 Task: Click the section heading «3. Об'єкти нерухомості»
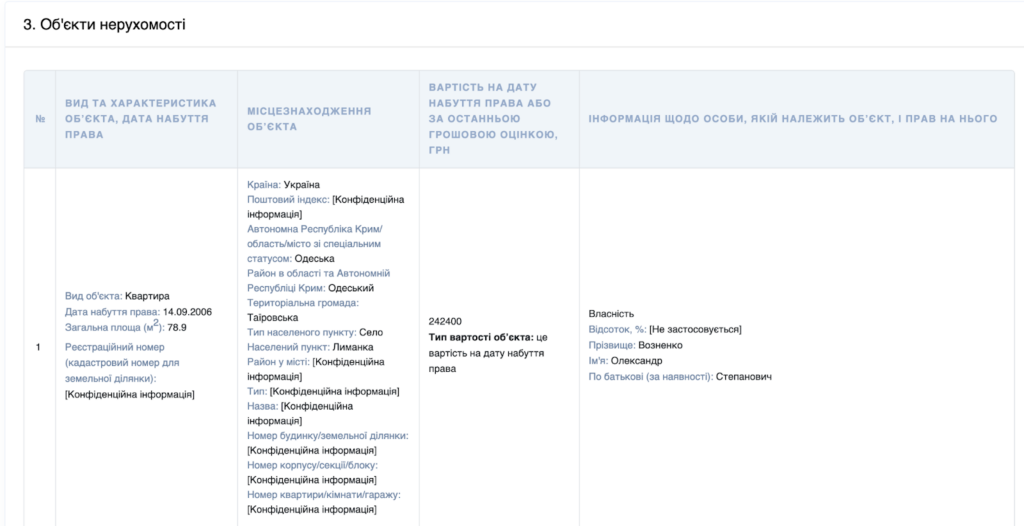click(x=104, y=24)
